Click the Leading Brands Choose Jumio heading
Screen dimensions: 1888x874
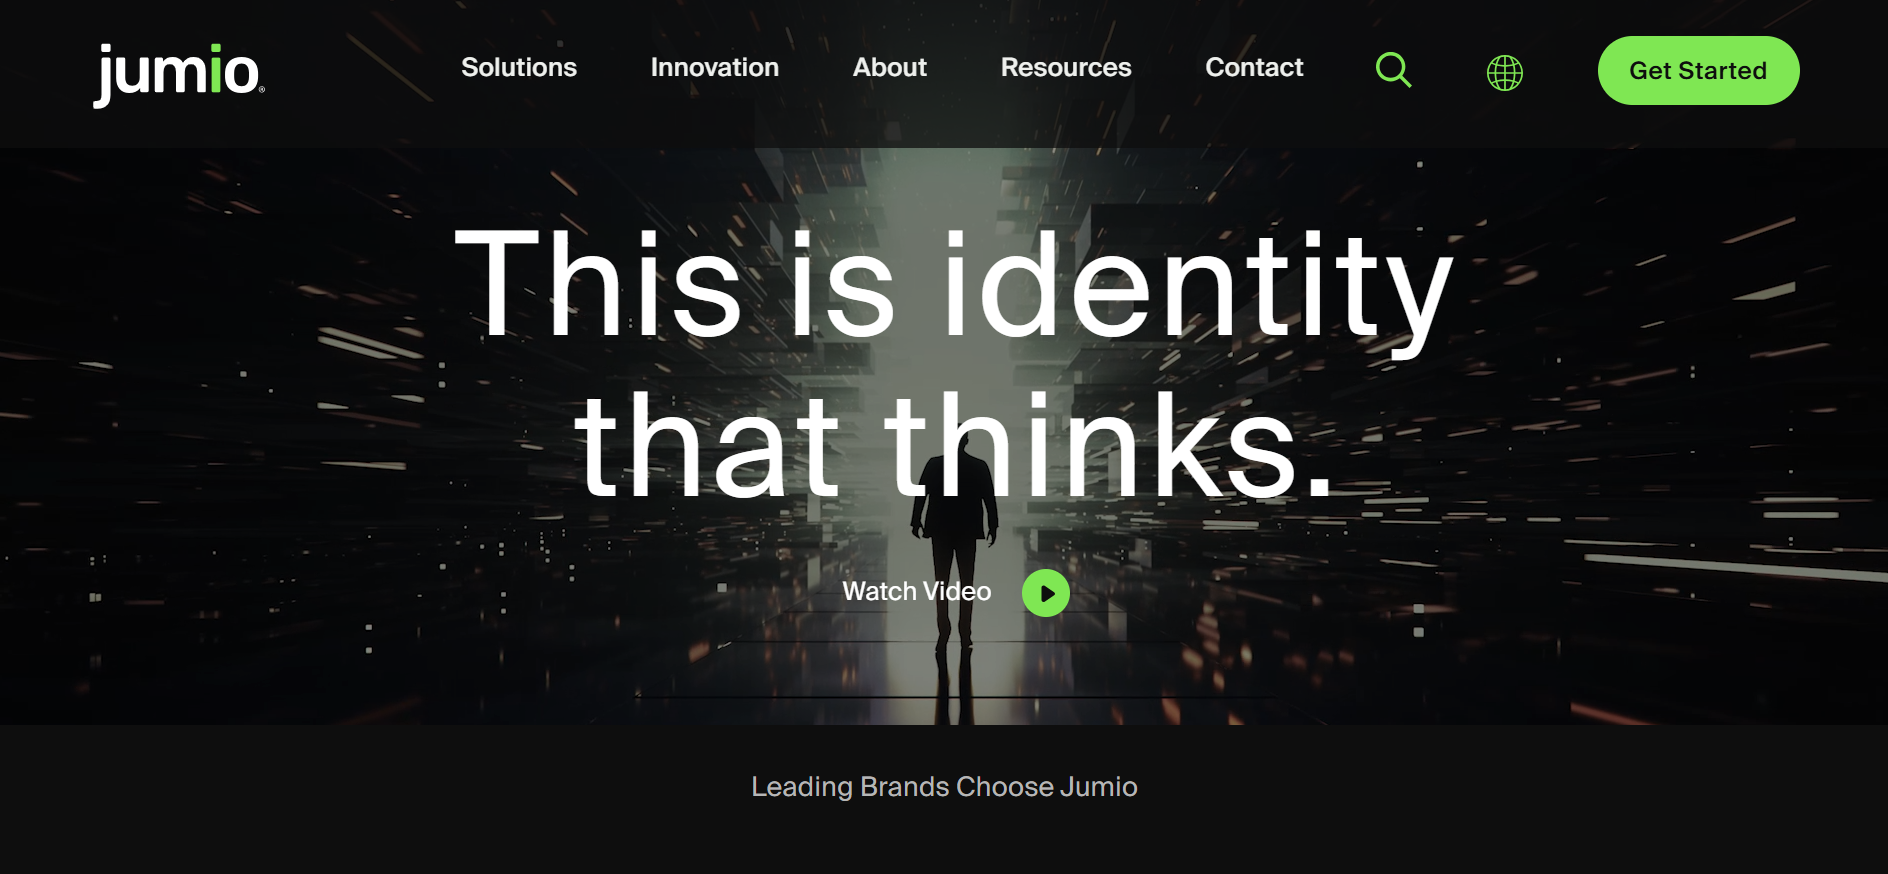[x=944, y=787]
